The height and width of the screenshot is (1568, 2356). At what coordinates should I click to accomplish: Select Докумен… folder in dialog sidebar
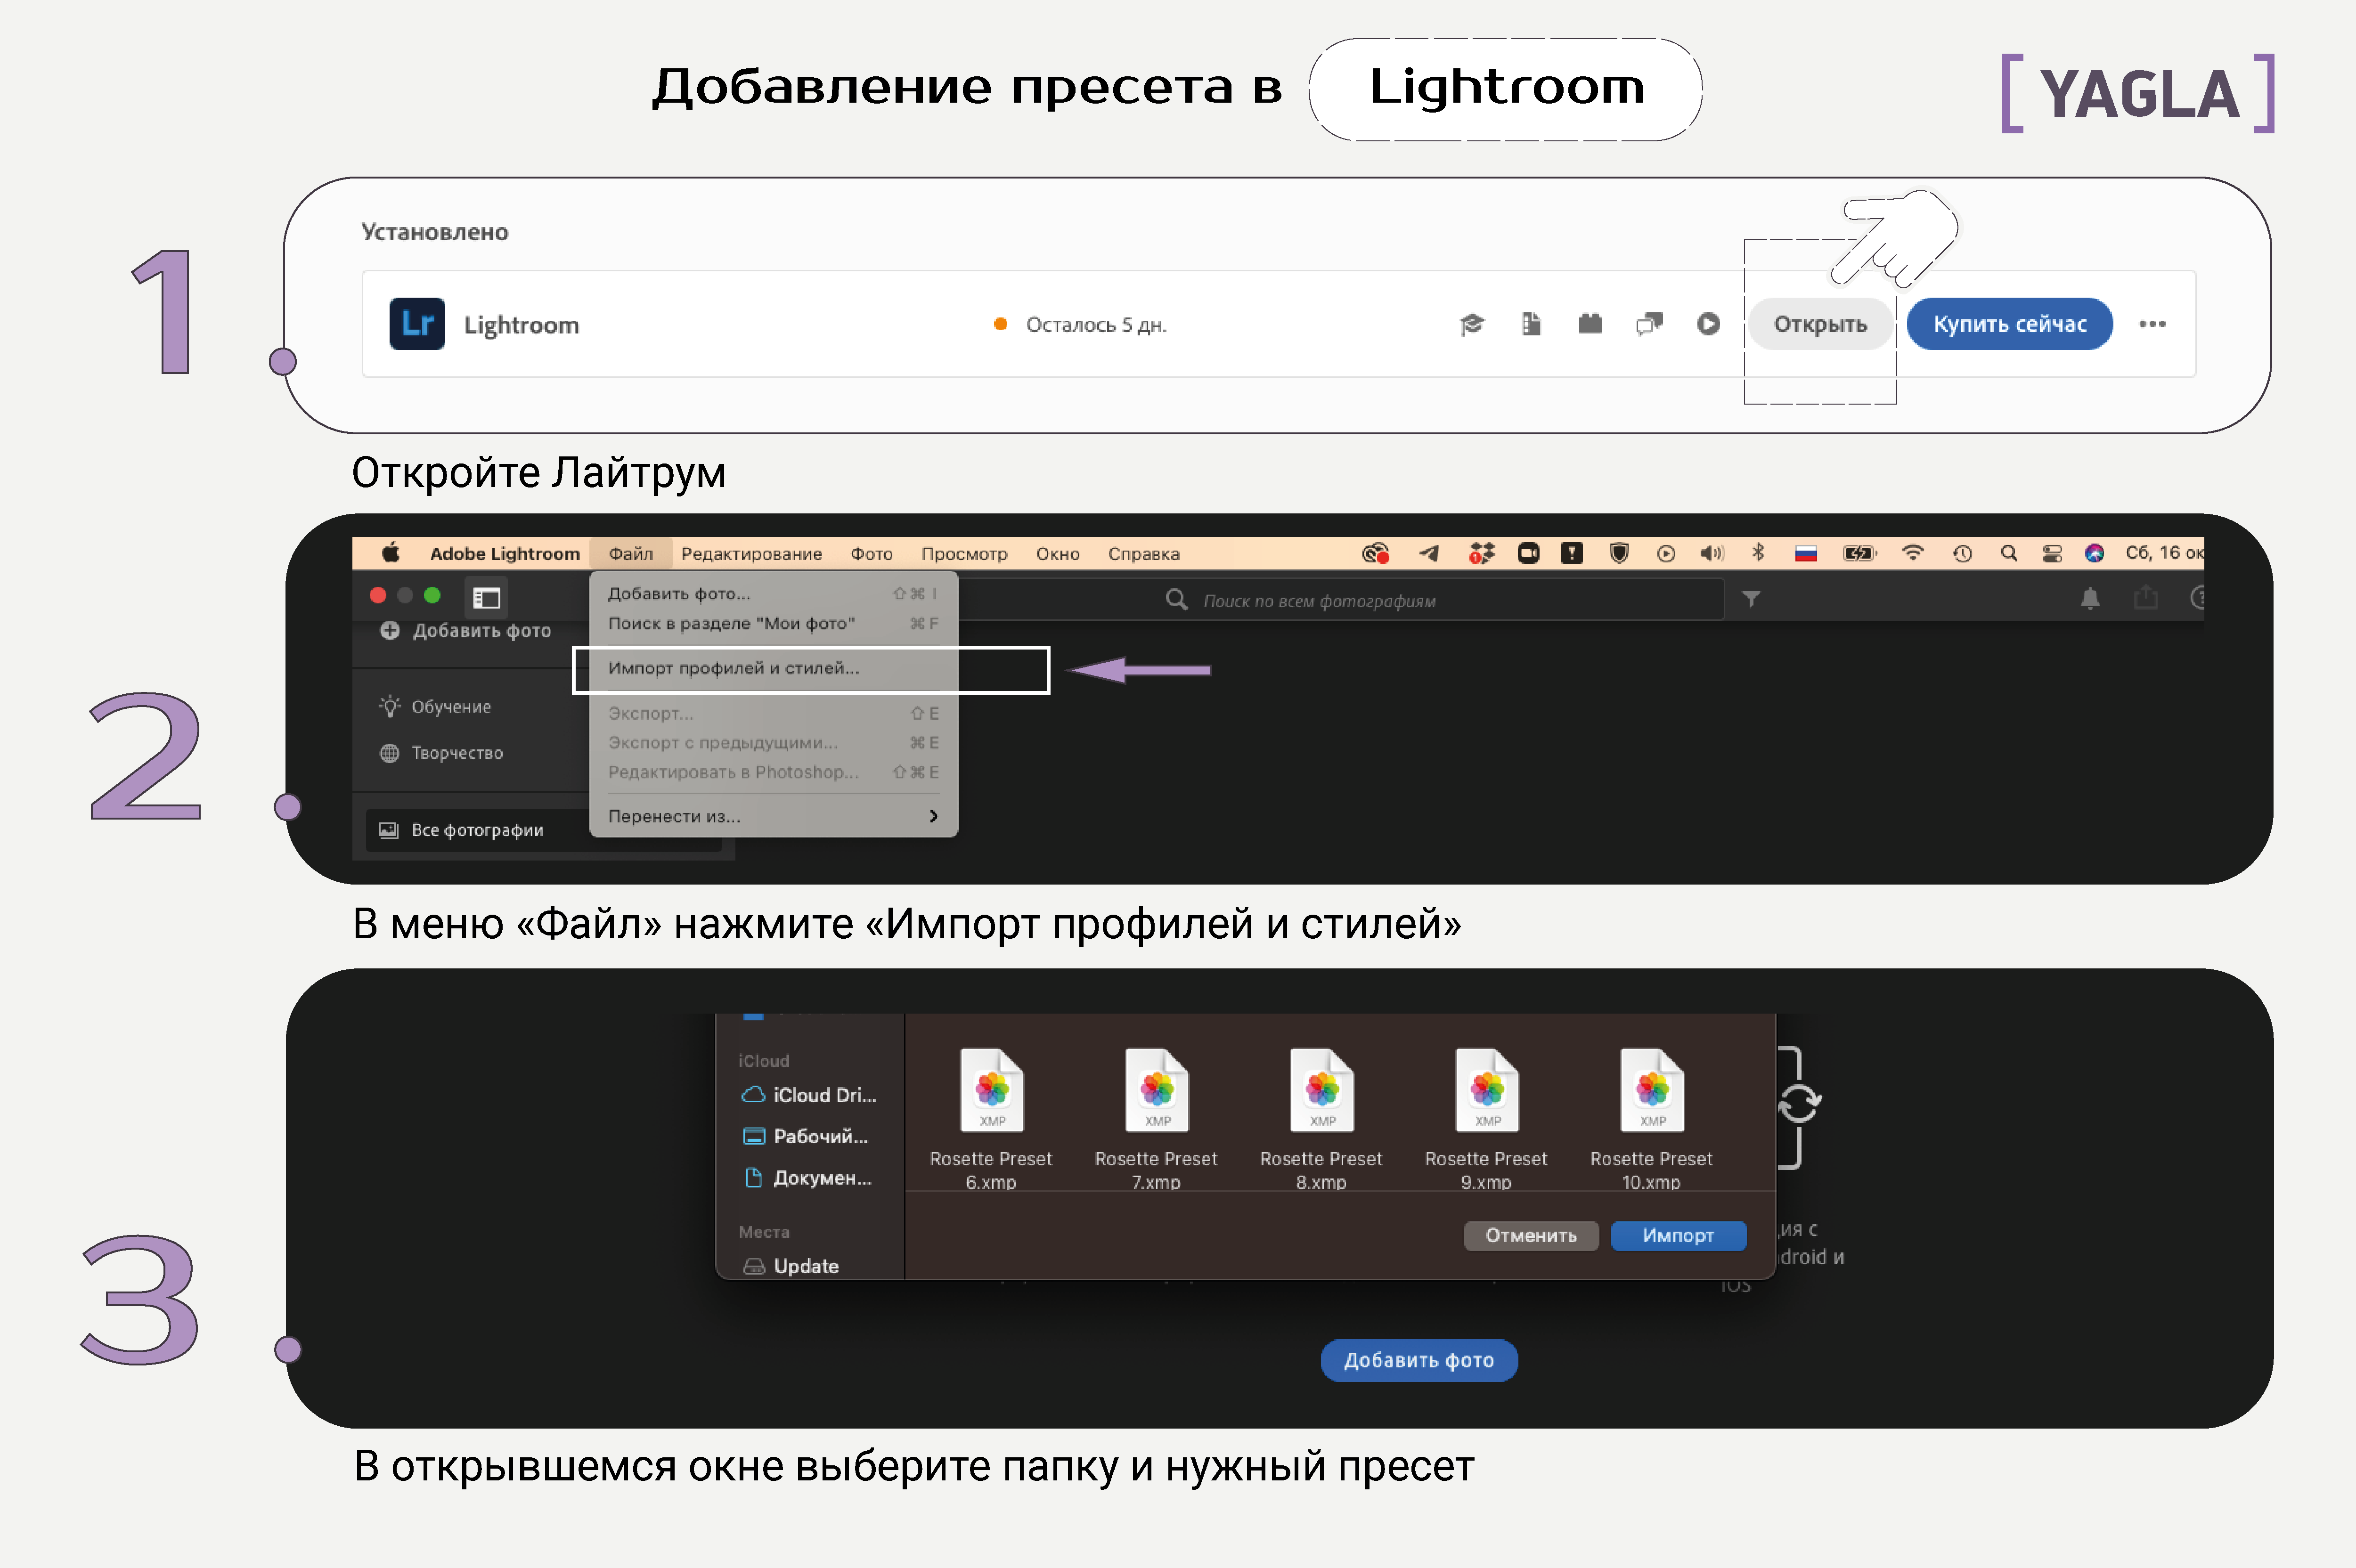pos(808,1178)
